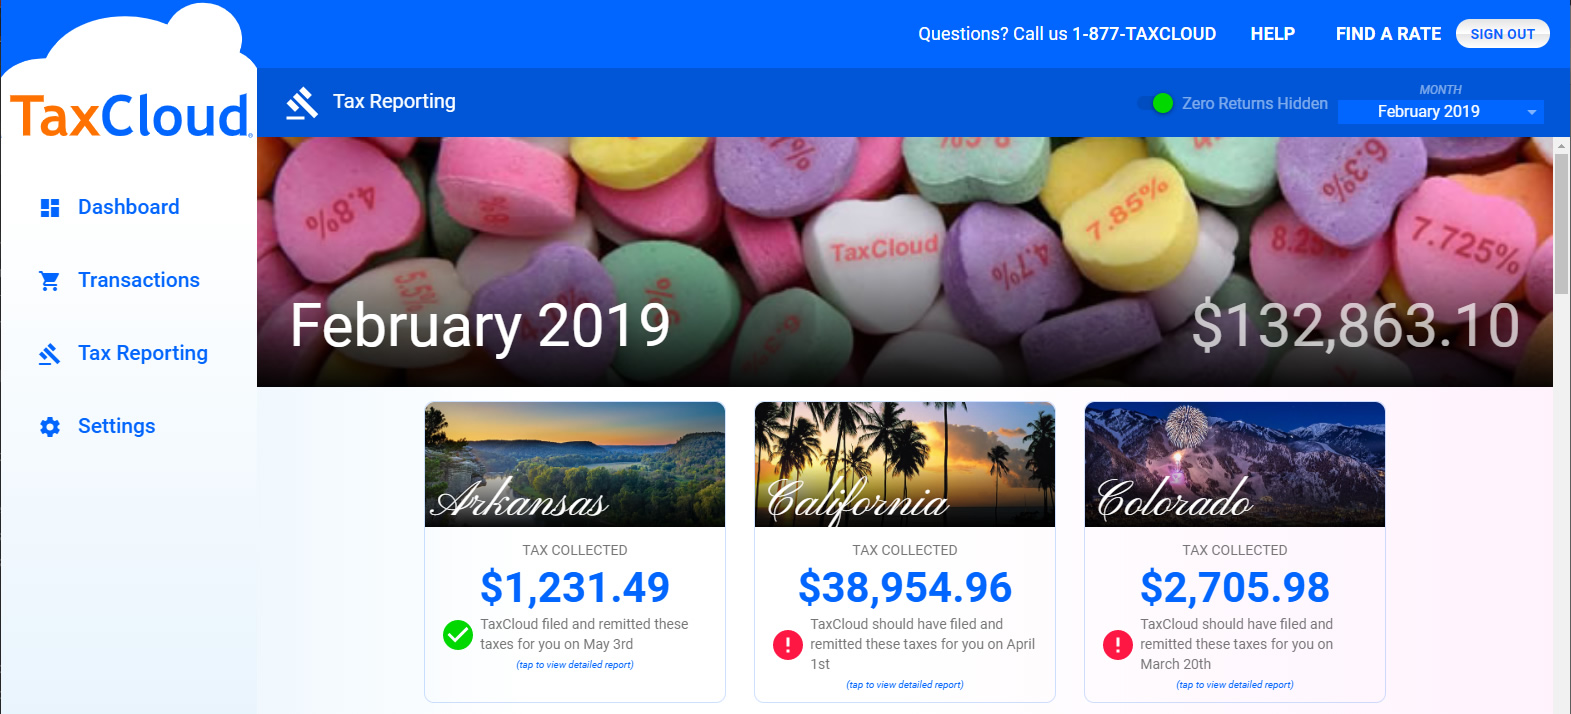This screenshot has height=714, width=1571.
Task: Click the TaxCloud logo
Action: click(130, 116)
